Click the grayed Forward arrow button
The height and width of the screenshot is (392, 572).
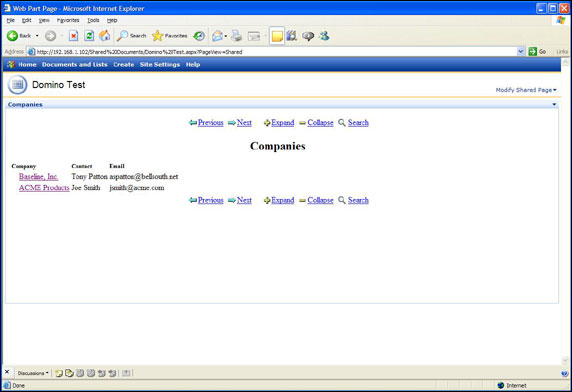tap(50, 36)
